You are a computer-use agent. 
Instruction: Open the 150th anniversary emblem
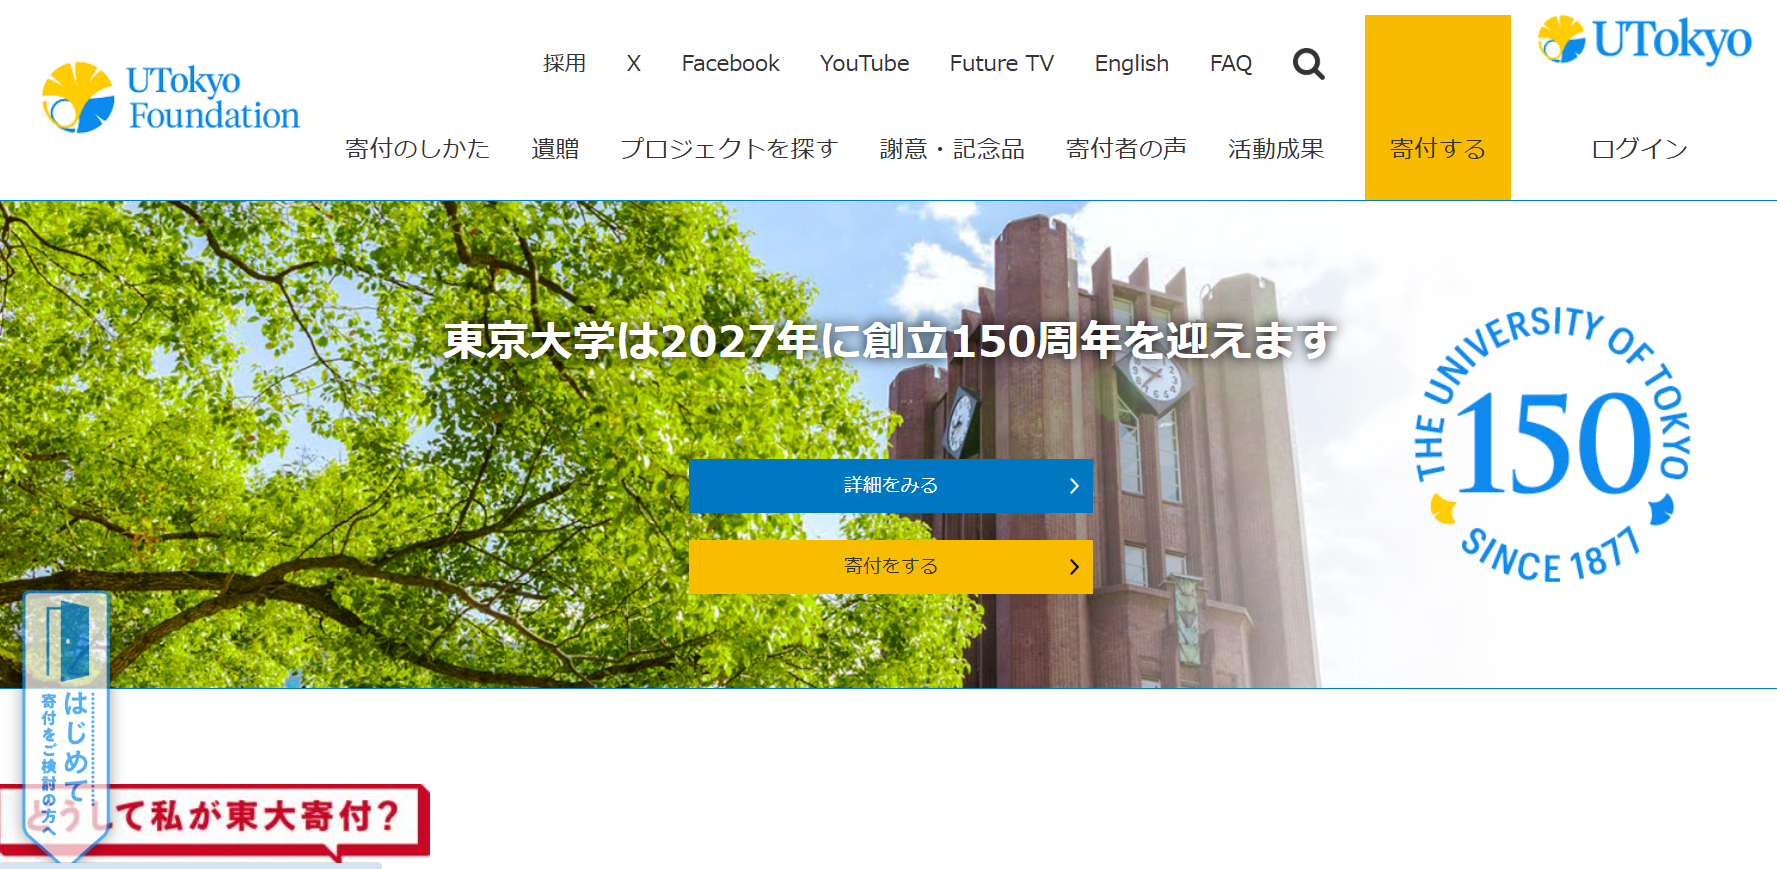1552,444
